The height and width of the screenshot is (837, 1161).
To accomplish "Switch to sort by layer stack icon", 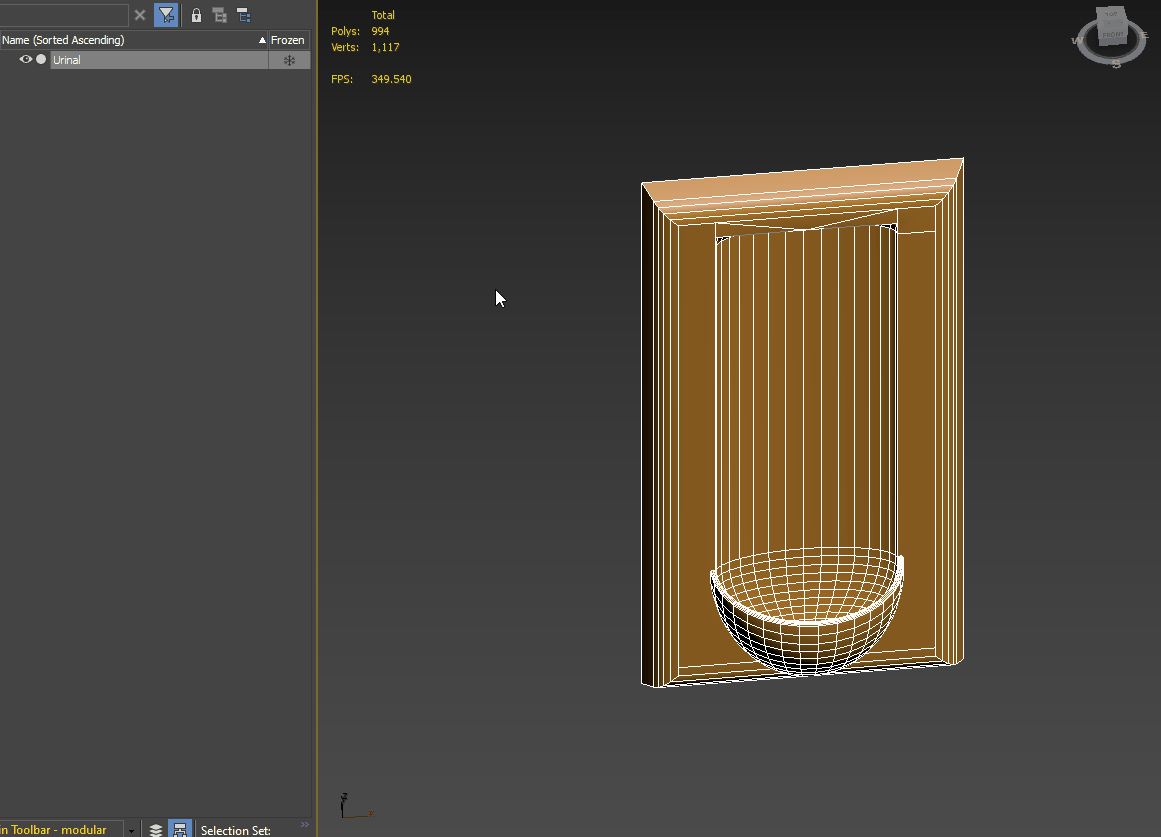I will coord(156,830).
